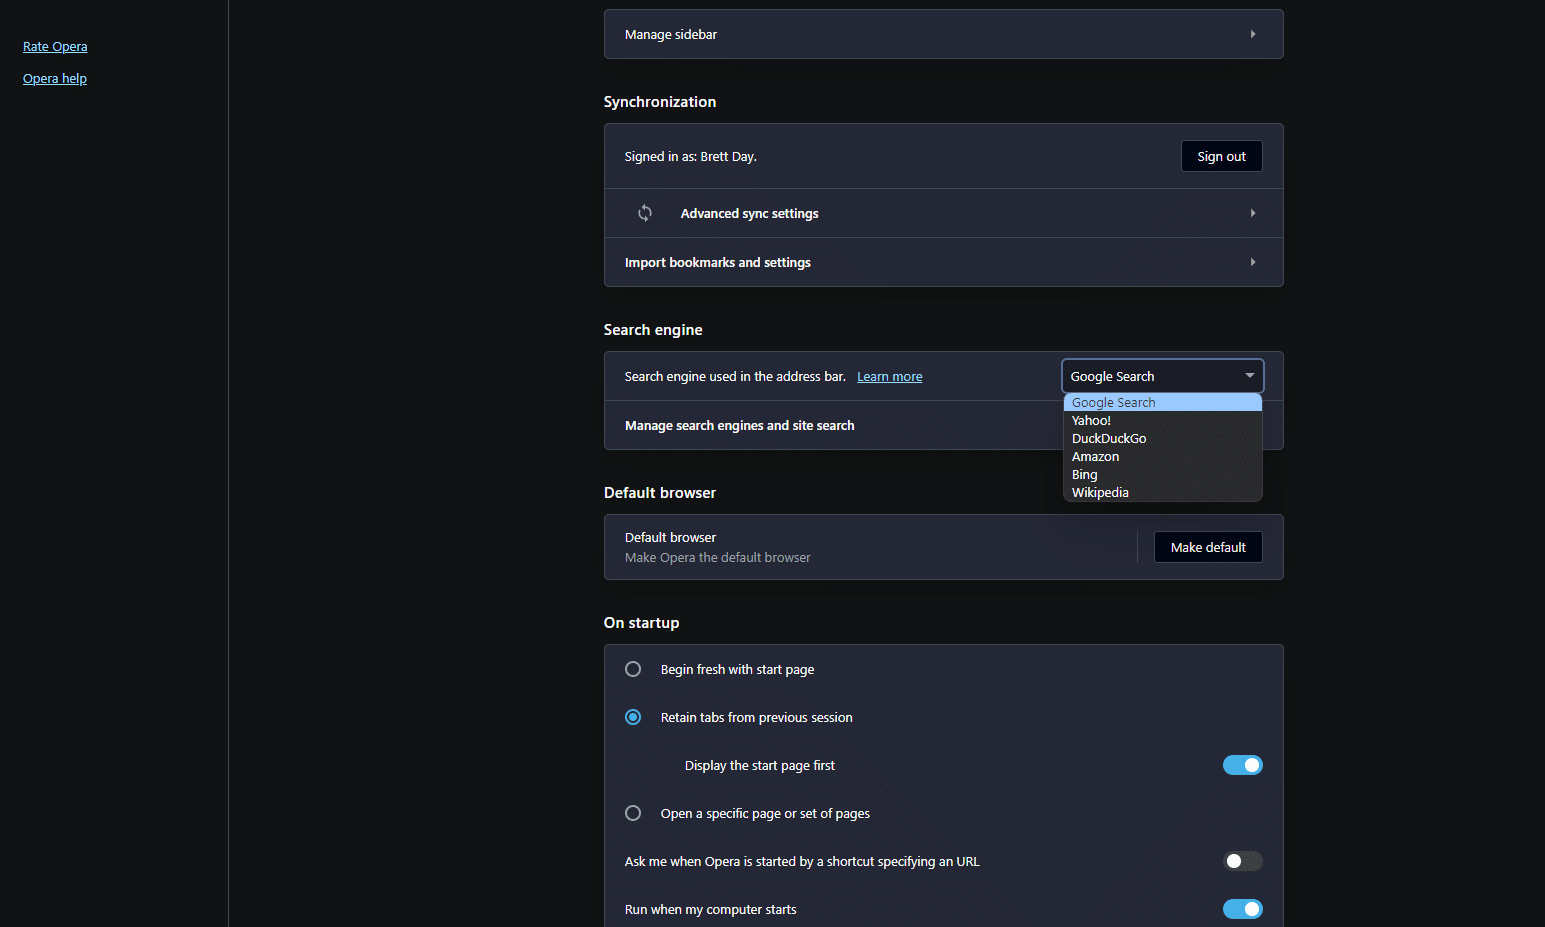Select Bing from the search list
This screenshot has height=927, width=1545.
pos(1084,475)
